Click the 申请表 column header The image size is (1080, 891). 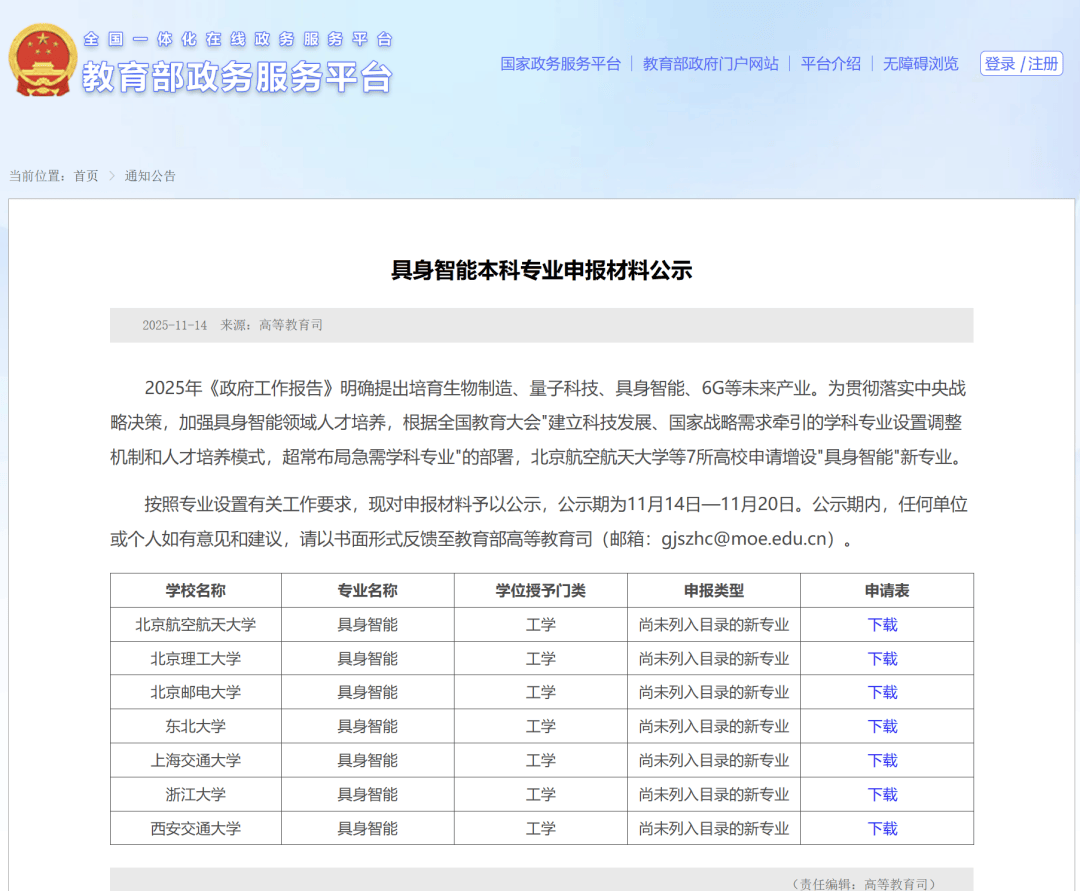click(x=886, y=591)
